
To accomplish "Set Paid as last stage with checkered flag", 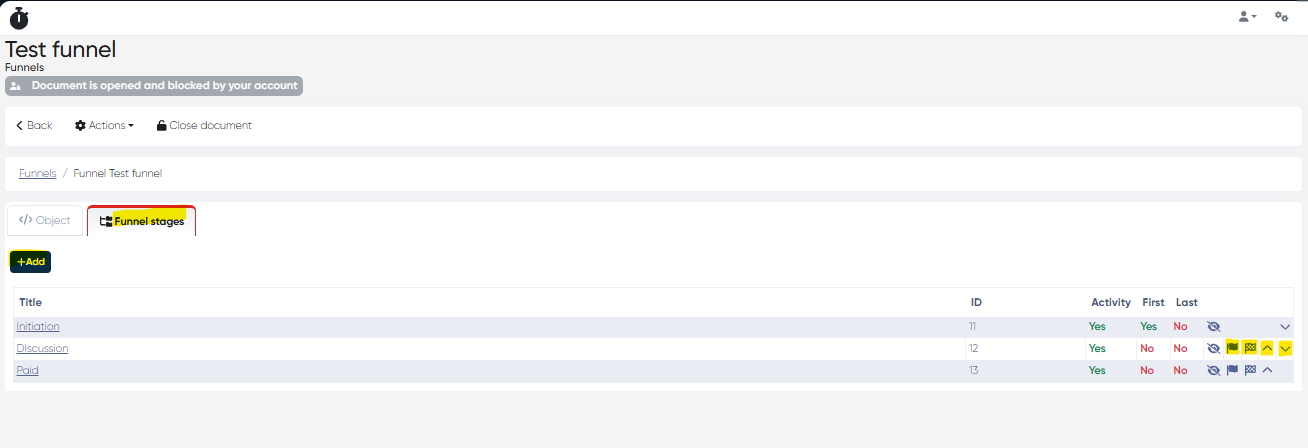I will coord(1250,371).
